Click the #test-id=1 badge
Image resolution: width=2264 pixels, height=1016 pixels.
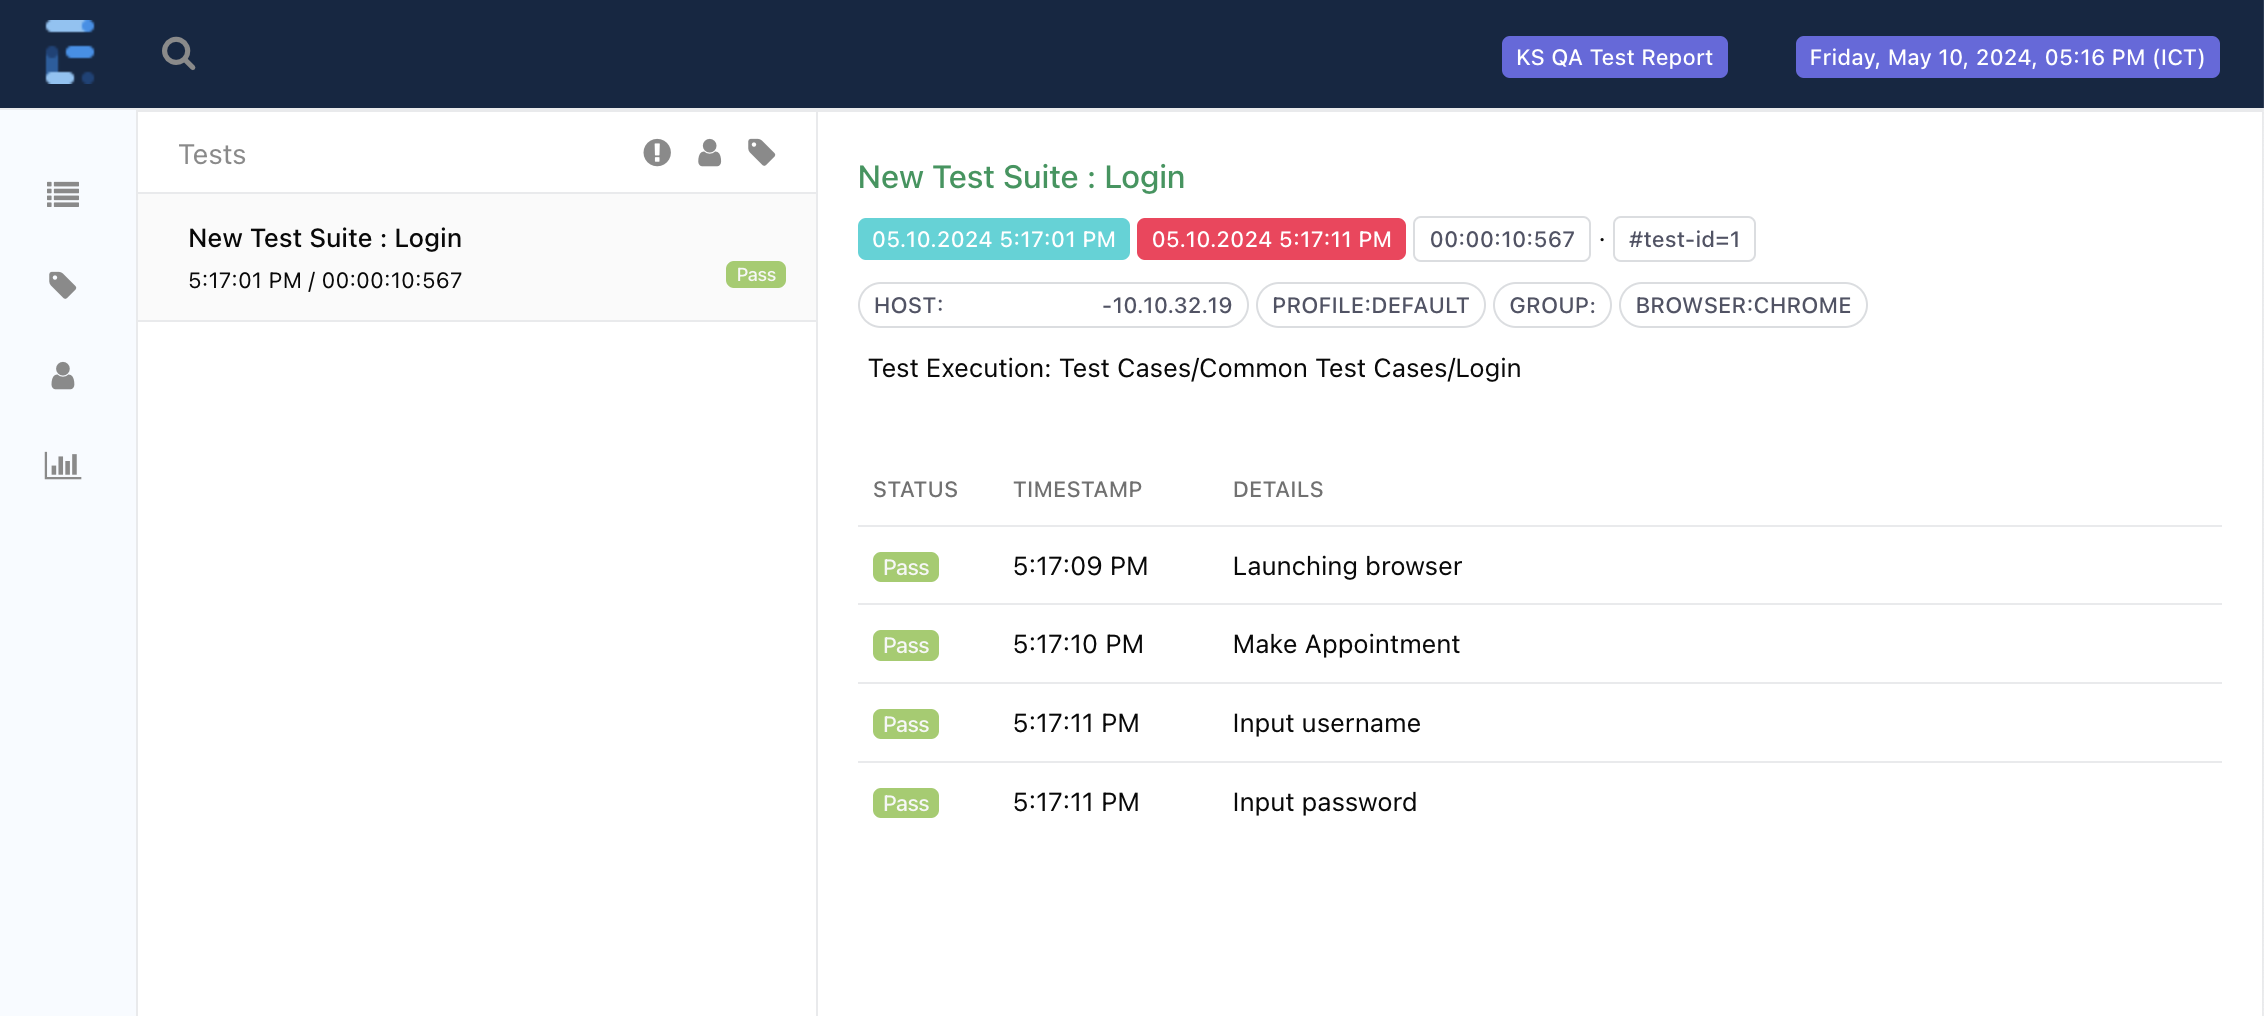click(x=1683, y=239)
